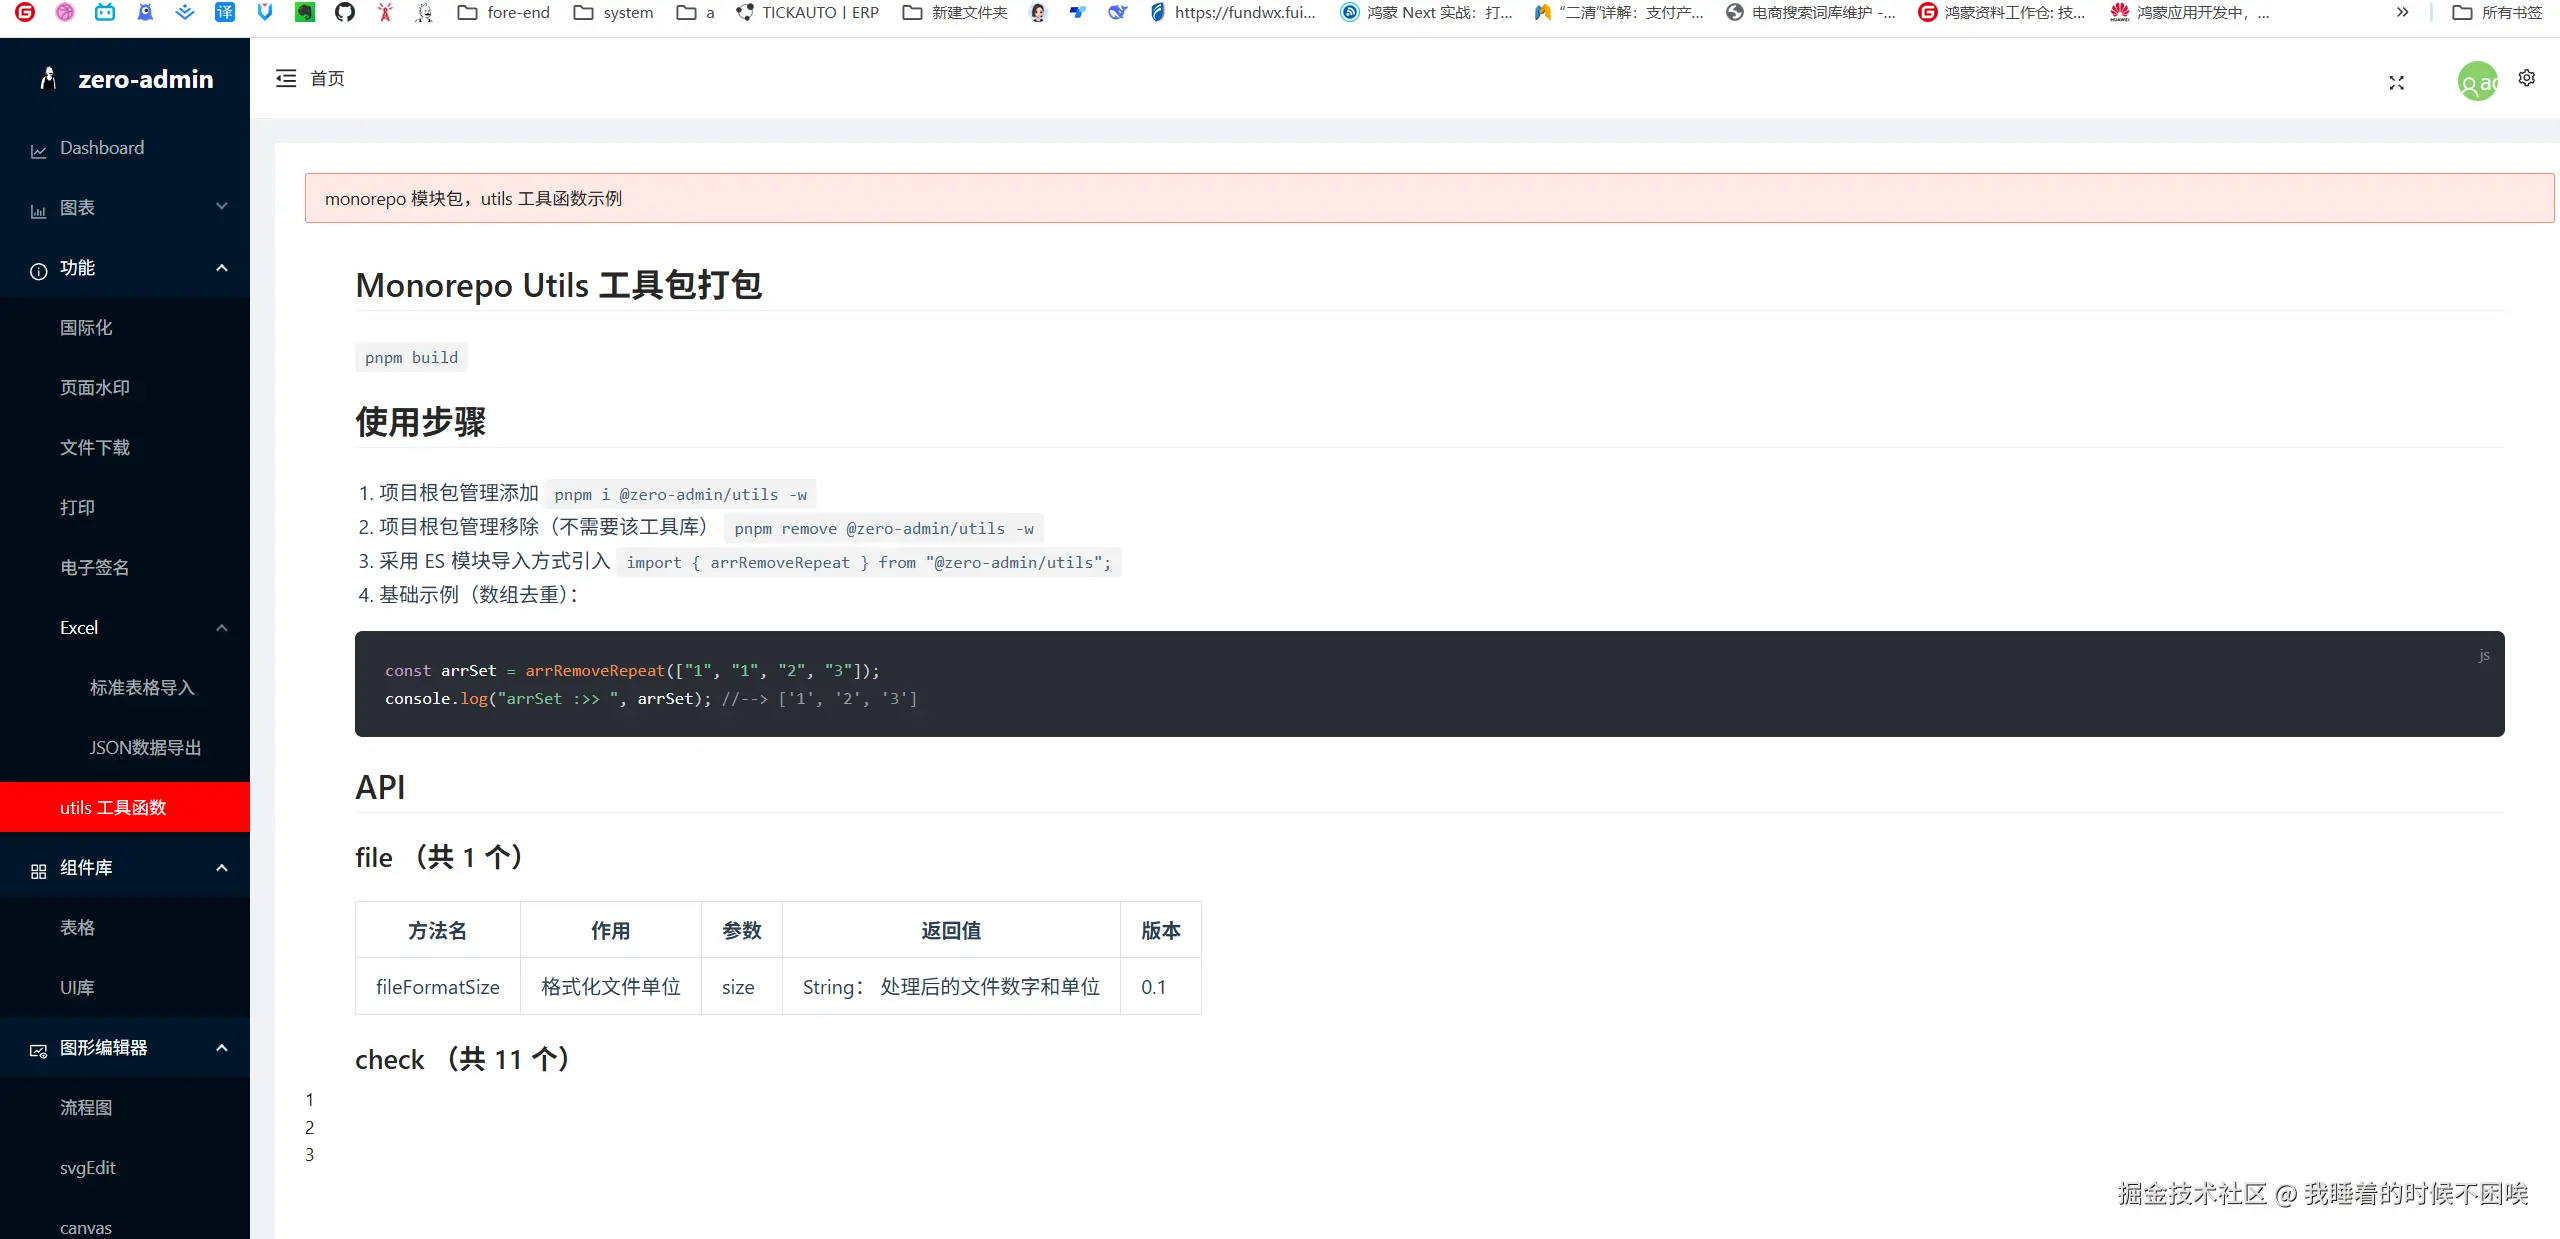Toggle fullscreen mode icon in header
Image resolution: width=2560 pixels, height=1239 pixels.
point(2396,83)
